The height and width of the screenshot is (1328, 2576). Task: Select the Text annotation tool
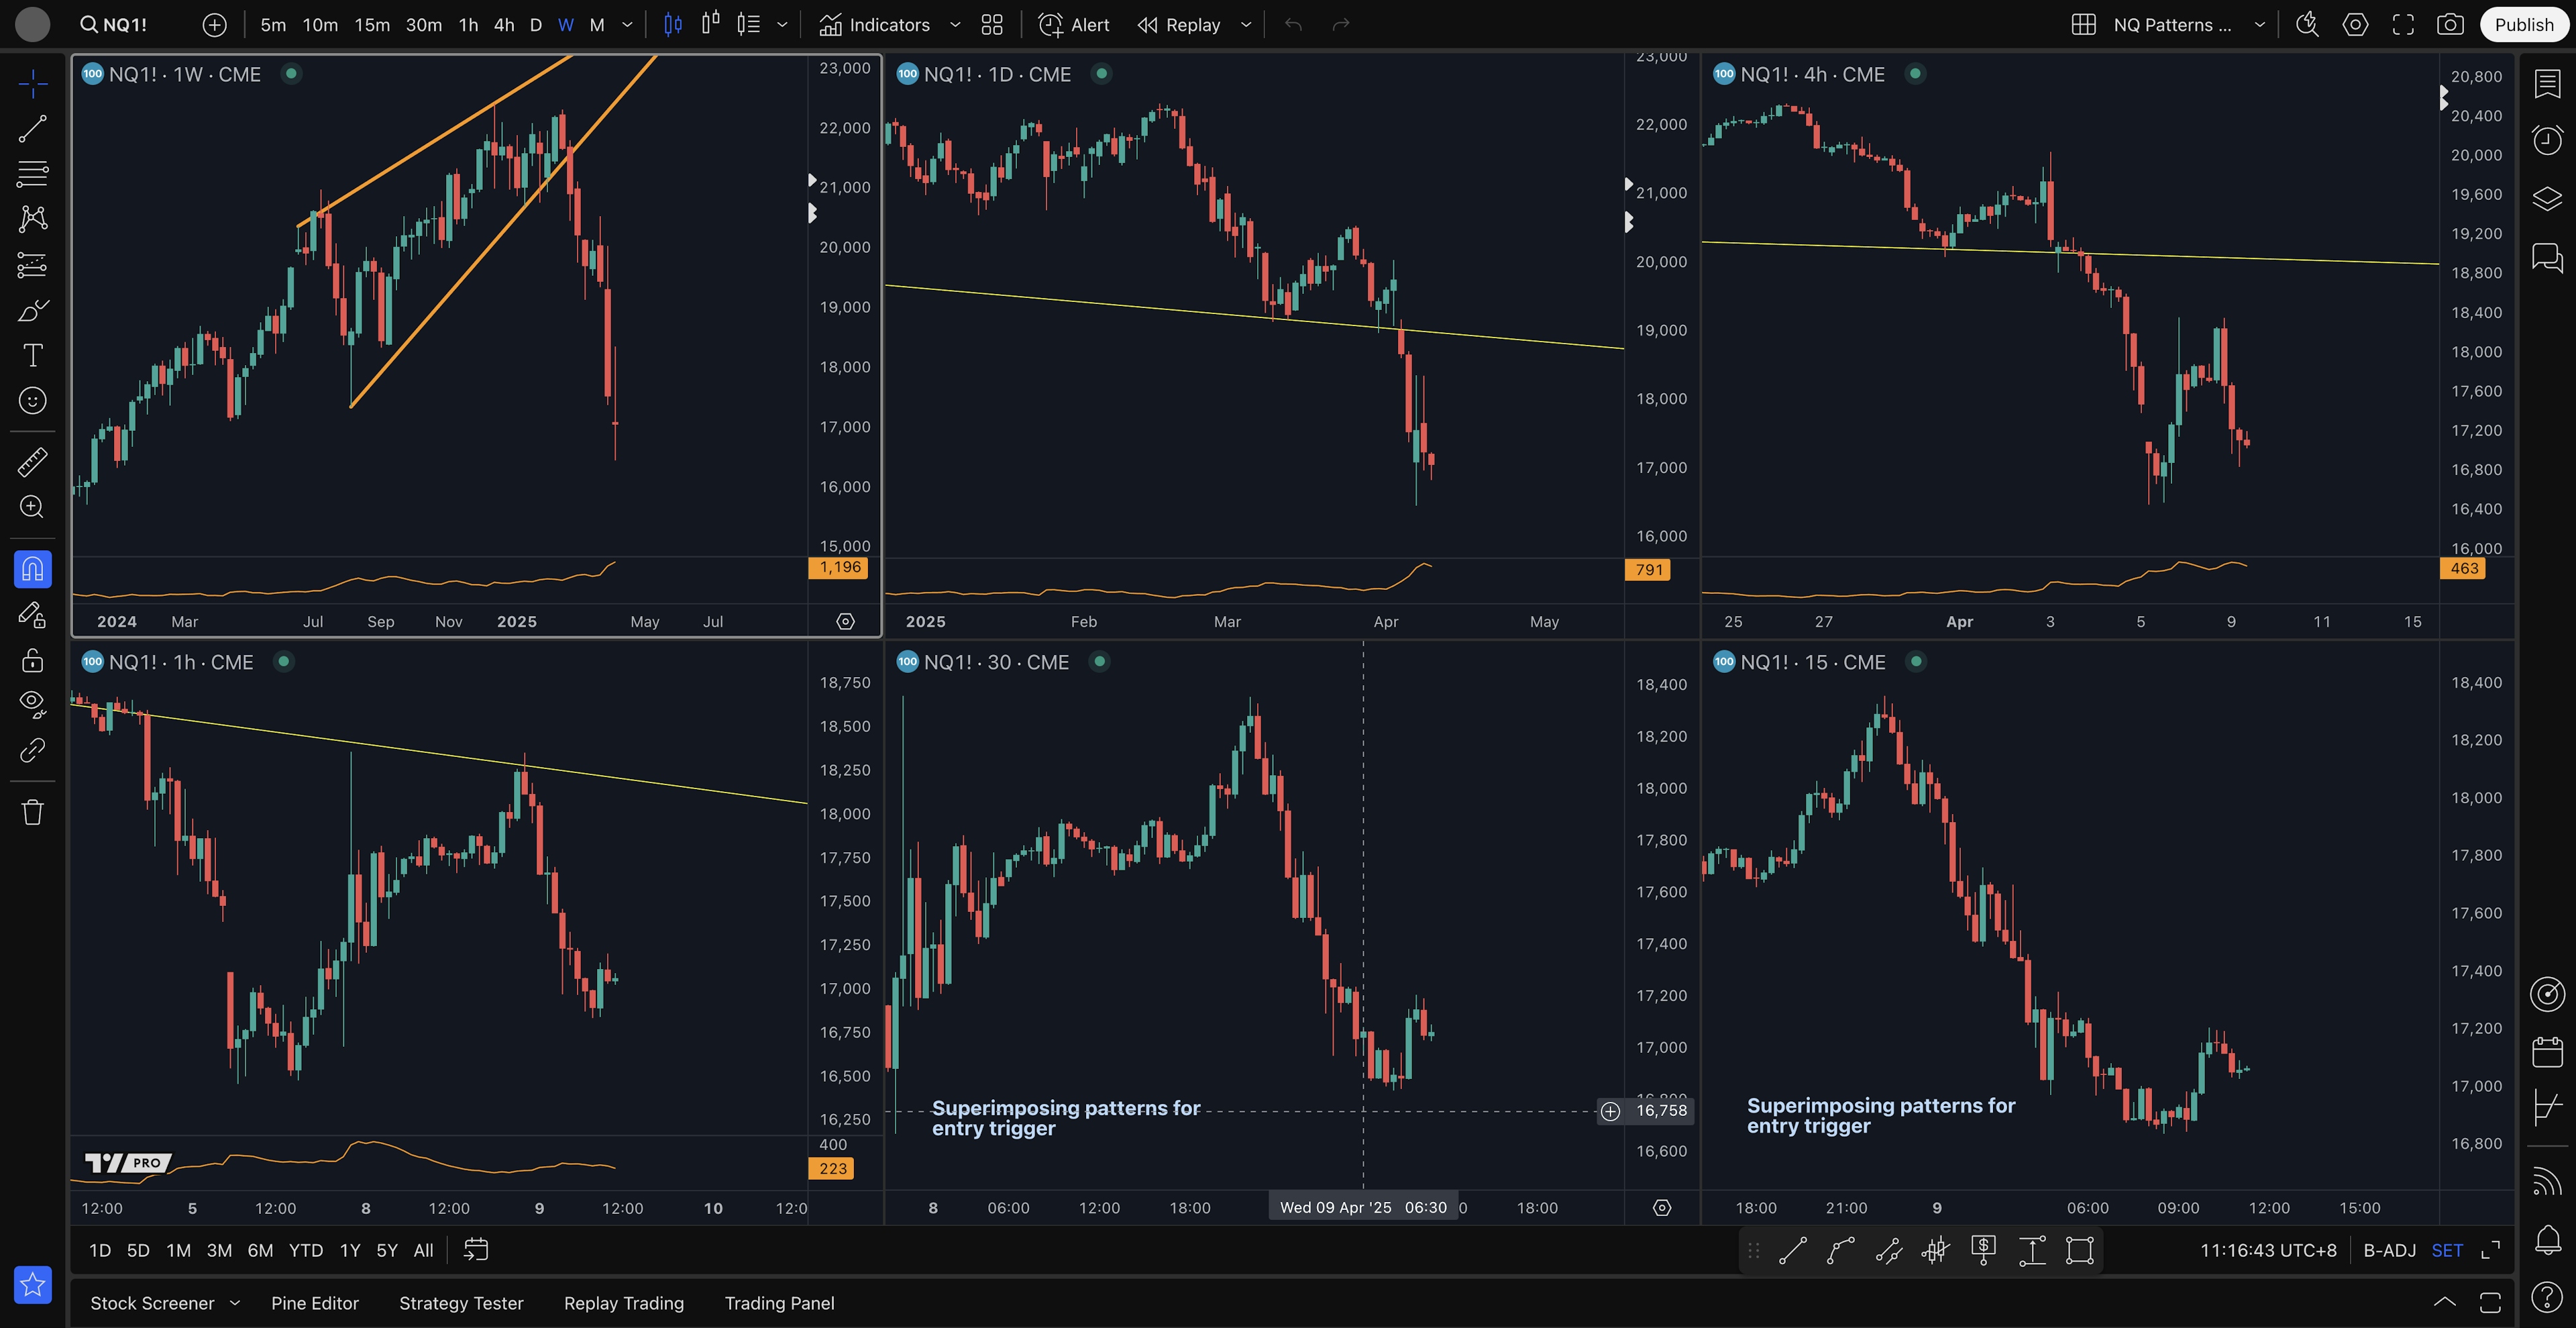[32, 355]
